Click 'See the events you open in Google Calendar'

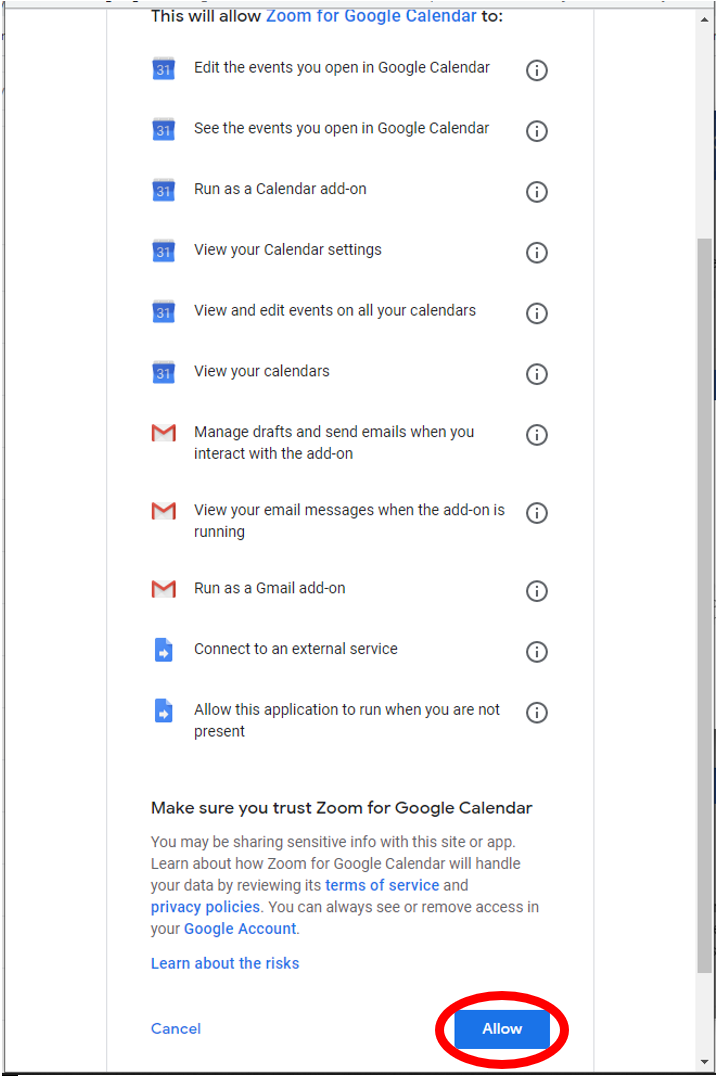(341, 128)
